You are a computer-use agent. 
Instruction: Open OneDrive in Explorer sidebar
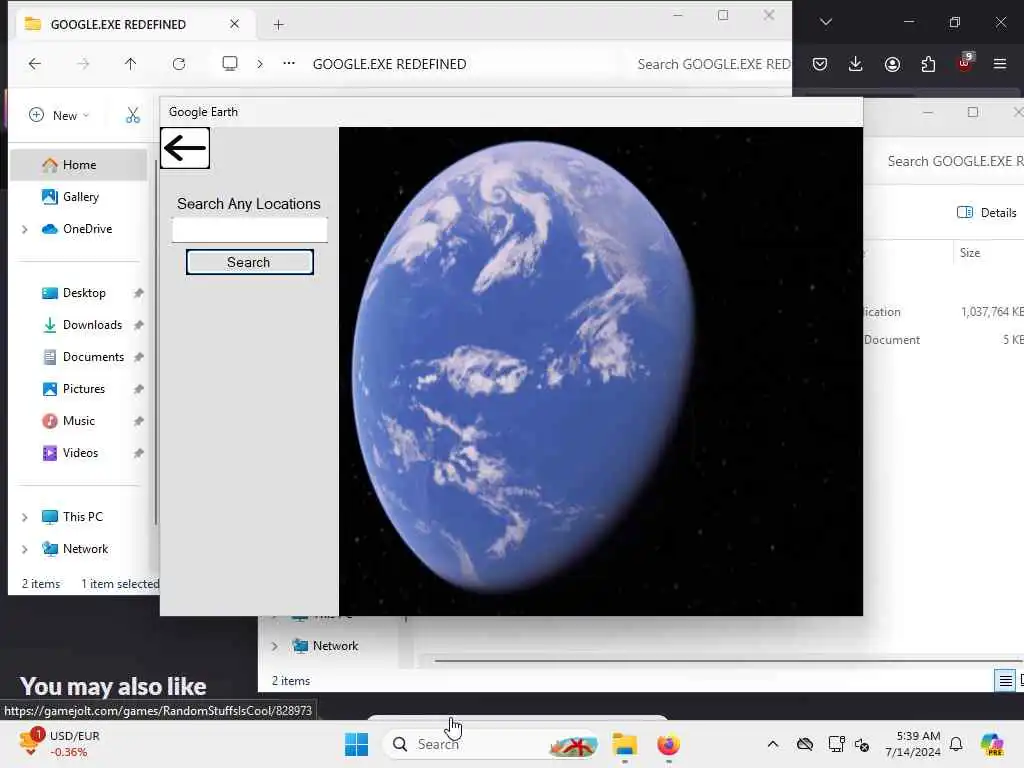click(87, 229)
